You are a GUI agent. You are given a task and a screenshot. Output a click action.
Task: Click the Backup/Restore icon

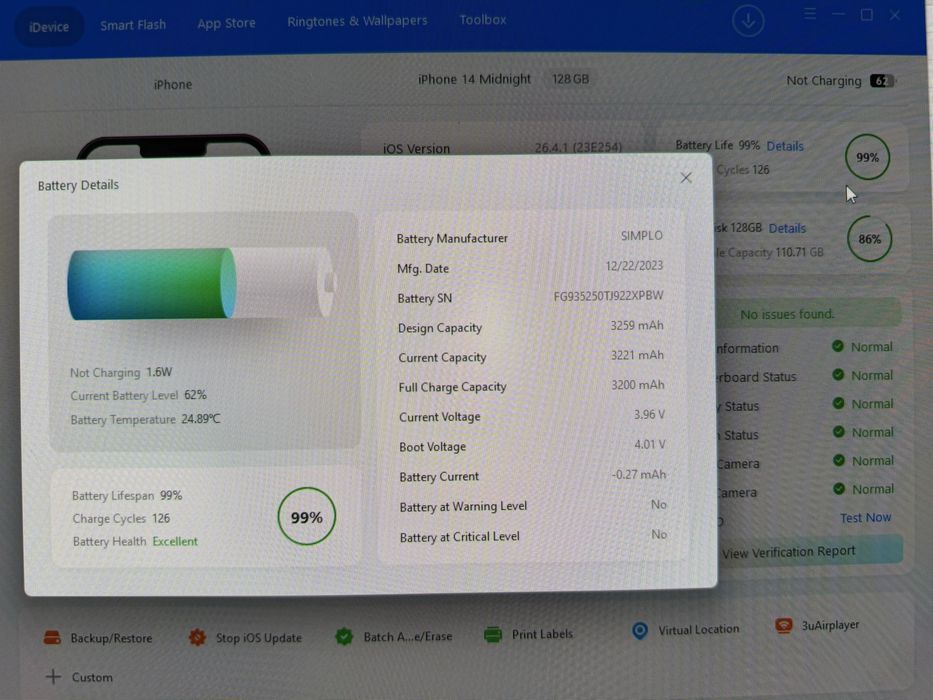[x=52, y=638]
